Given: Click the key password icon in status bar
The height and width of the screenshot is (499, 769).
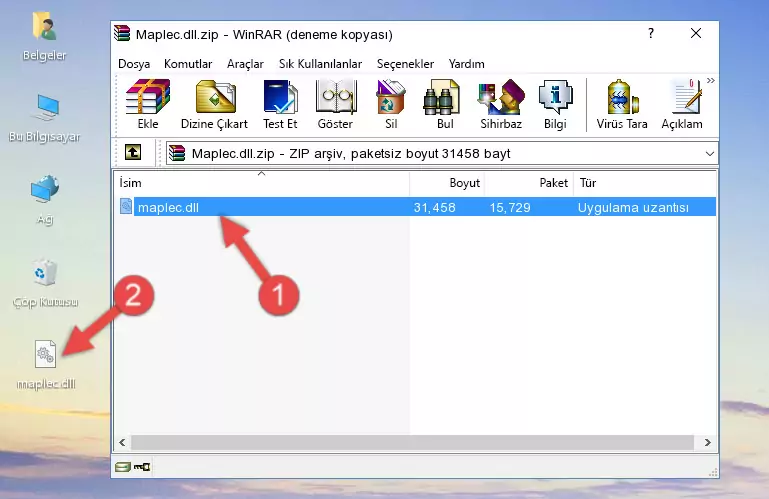Looking at the screenshot, I should point(142,467).
